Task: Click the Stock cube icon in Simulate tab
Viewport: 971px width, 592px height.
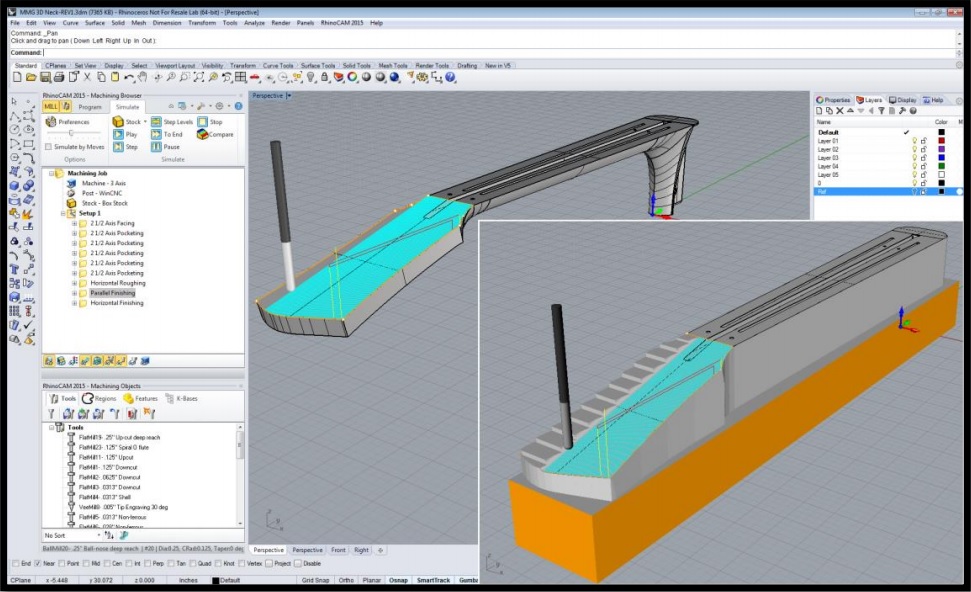Action: (x=118, y=121)
